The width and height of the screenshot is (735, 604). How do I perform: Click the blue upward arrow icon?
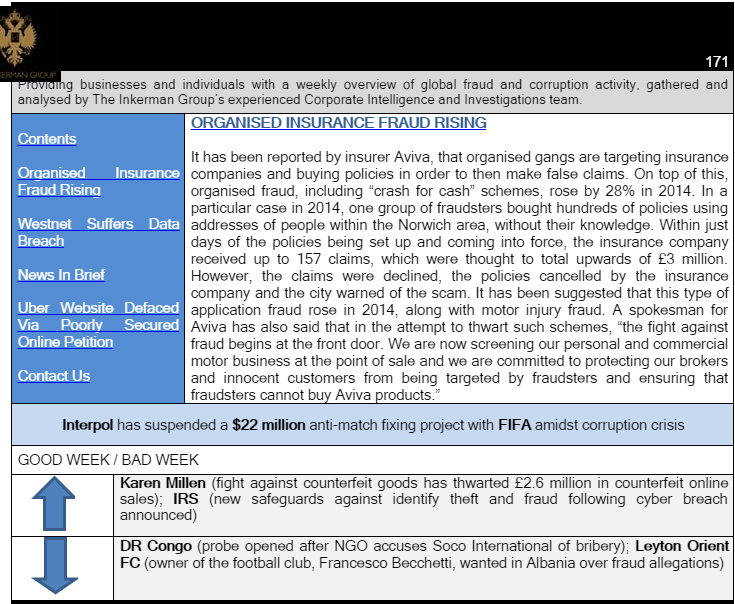(x=54, y=504)
